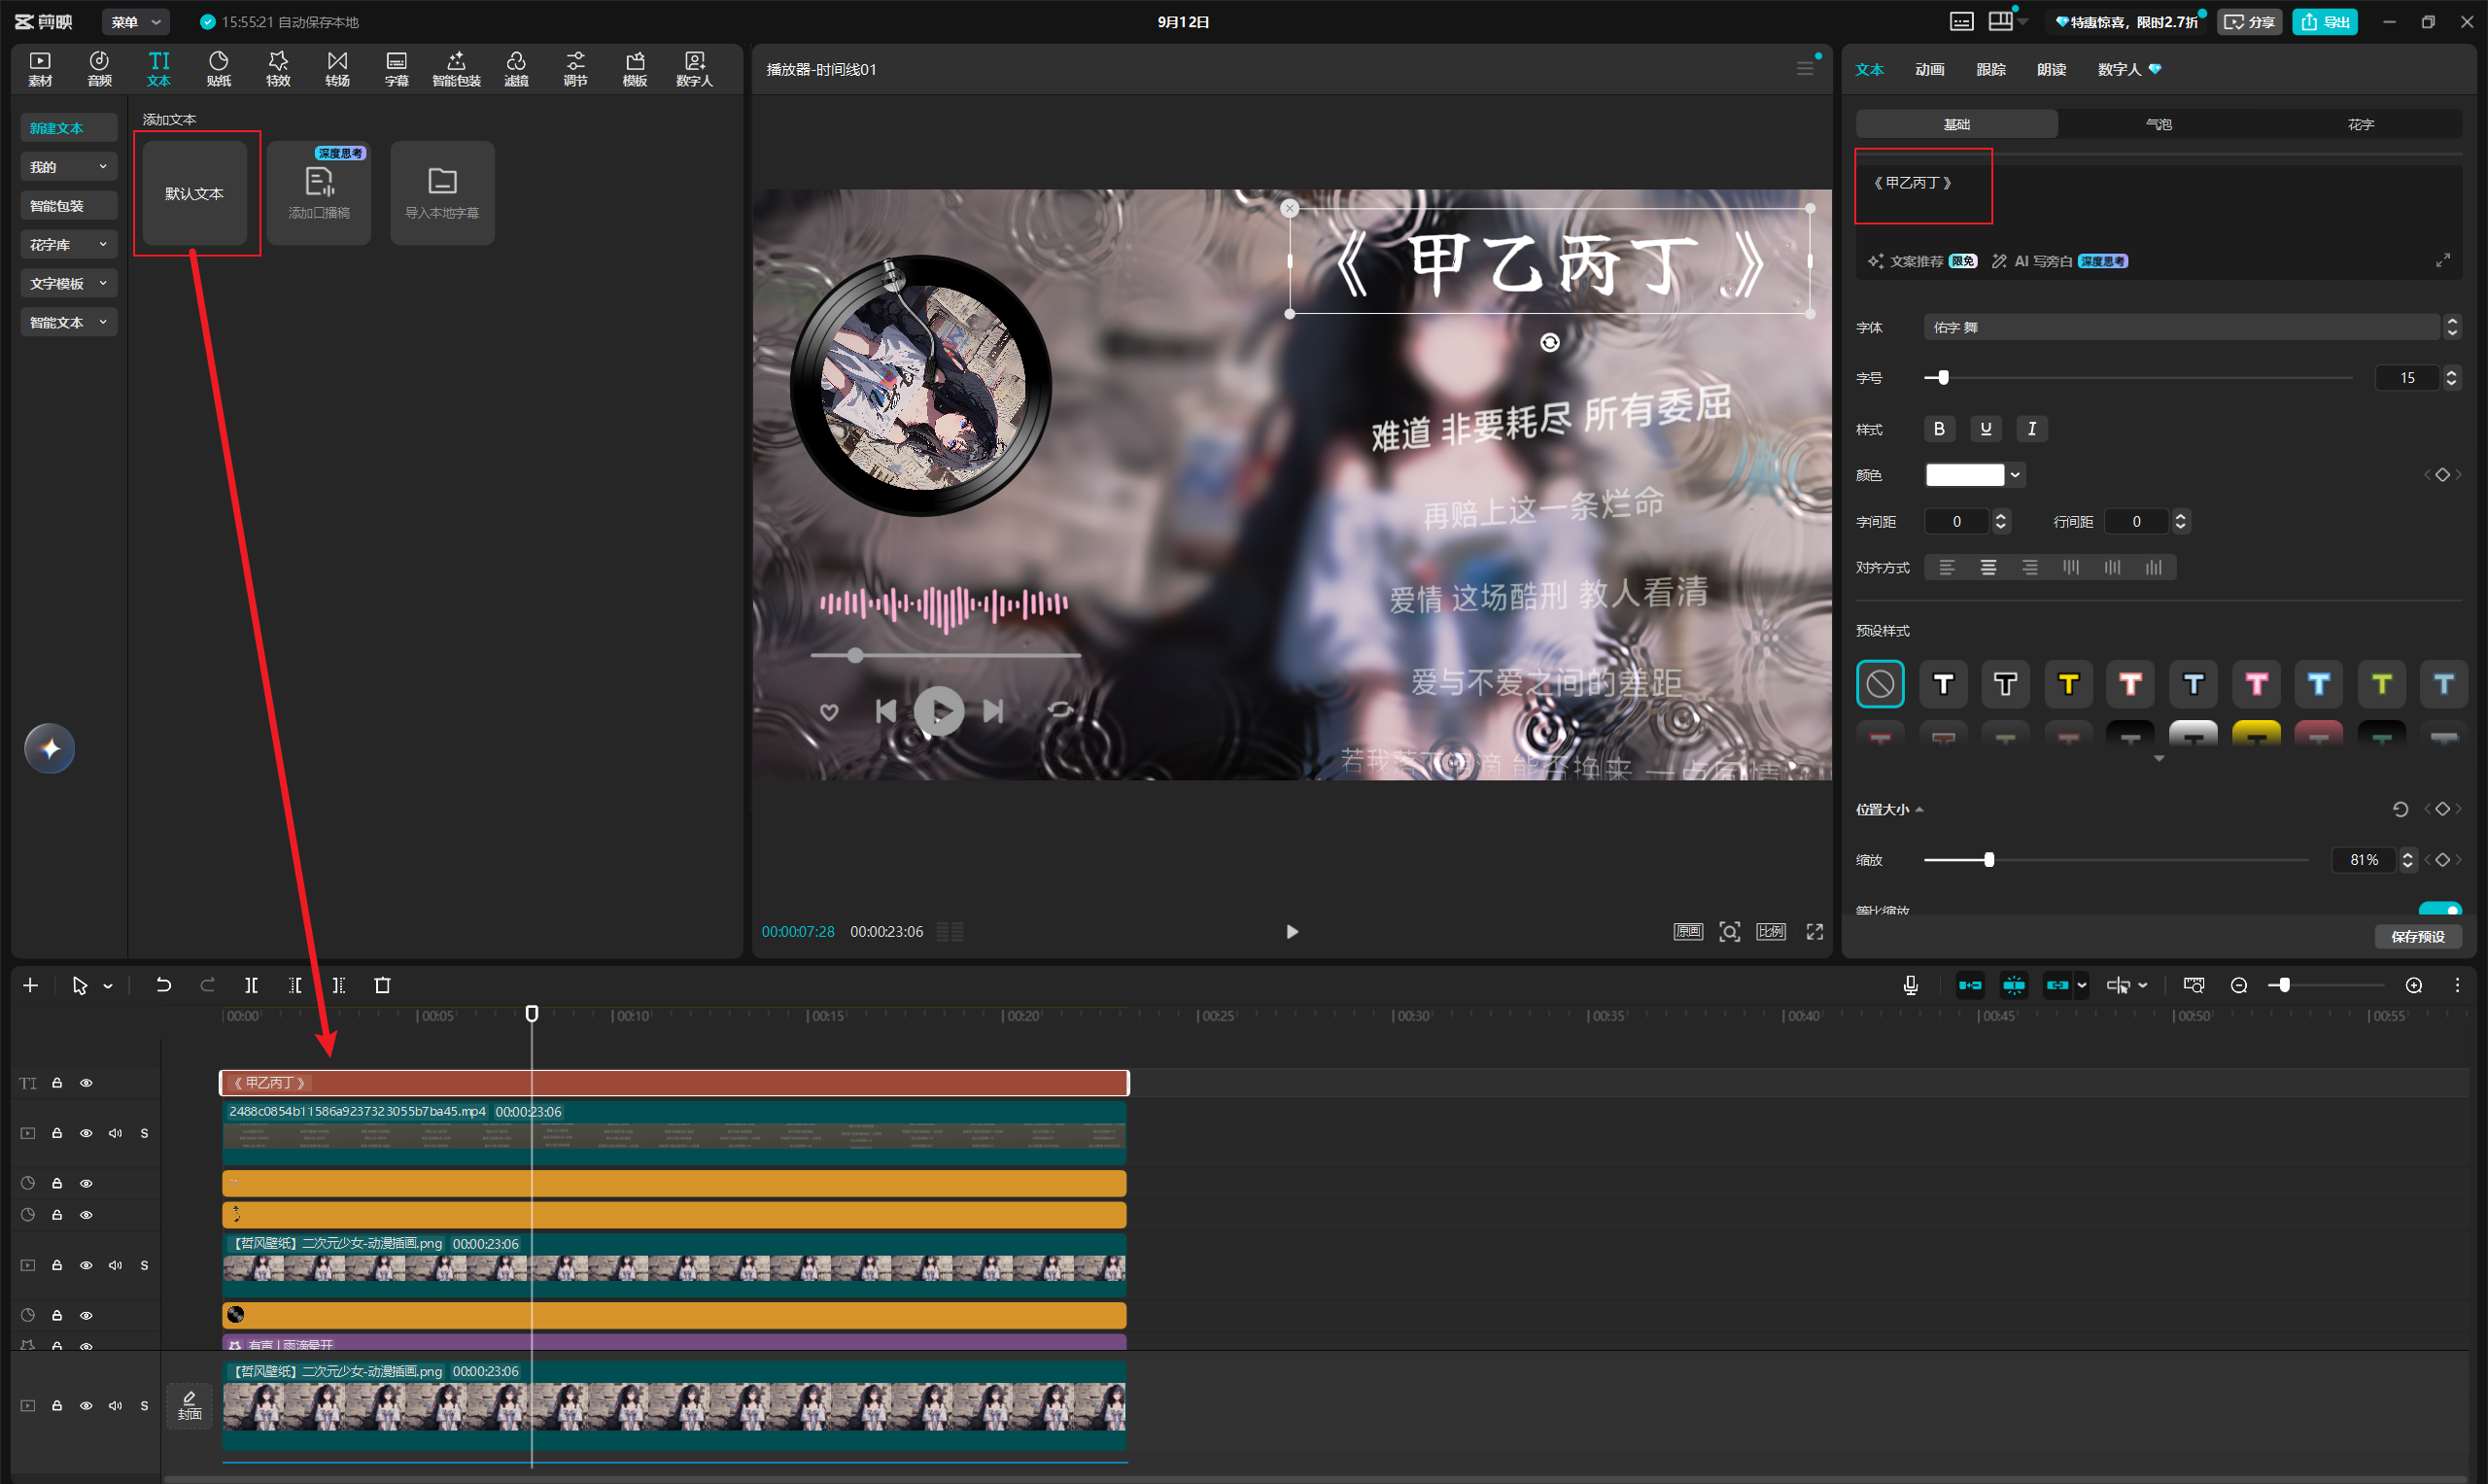Open the 模板 templates panel
Viewport: 2488px width, 1484px height.
point(635,69)
